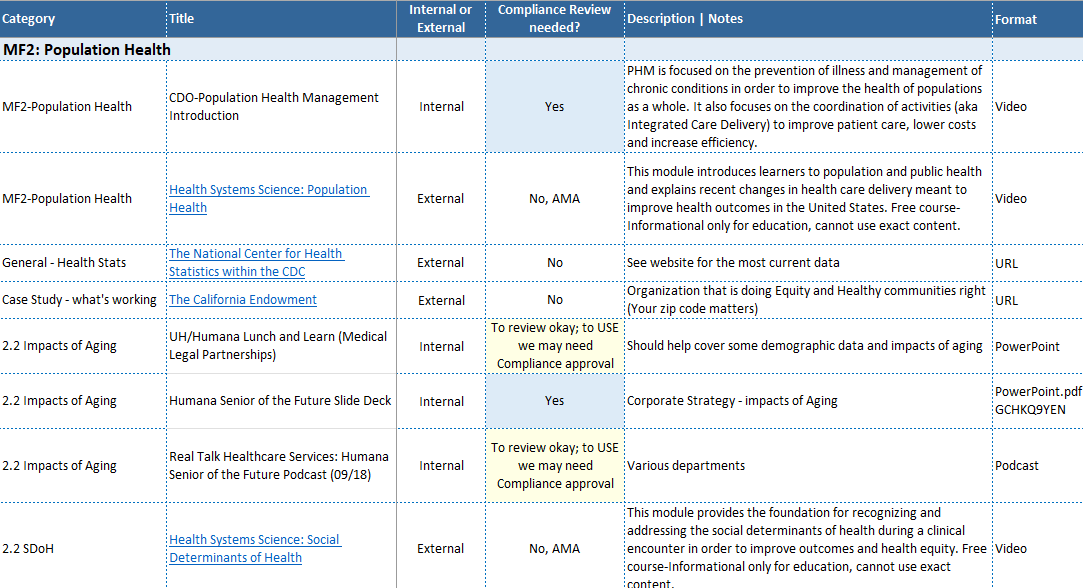1083x588 pixels.
Task: Select the Corporate Strategy - impacts of Aging cell
Action: pyautogui.click(x=808, y=401)
